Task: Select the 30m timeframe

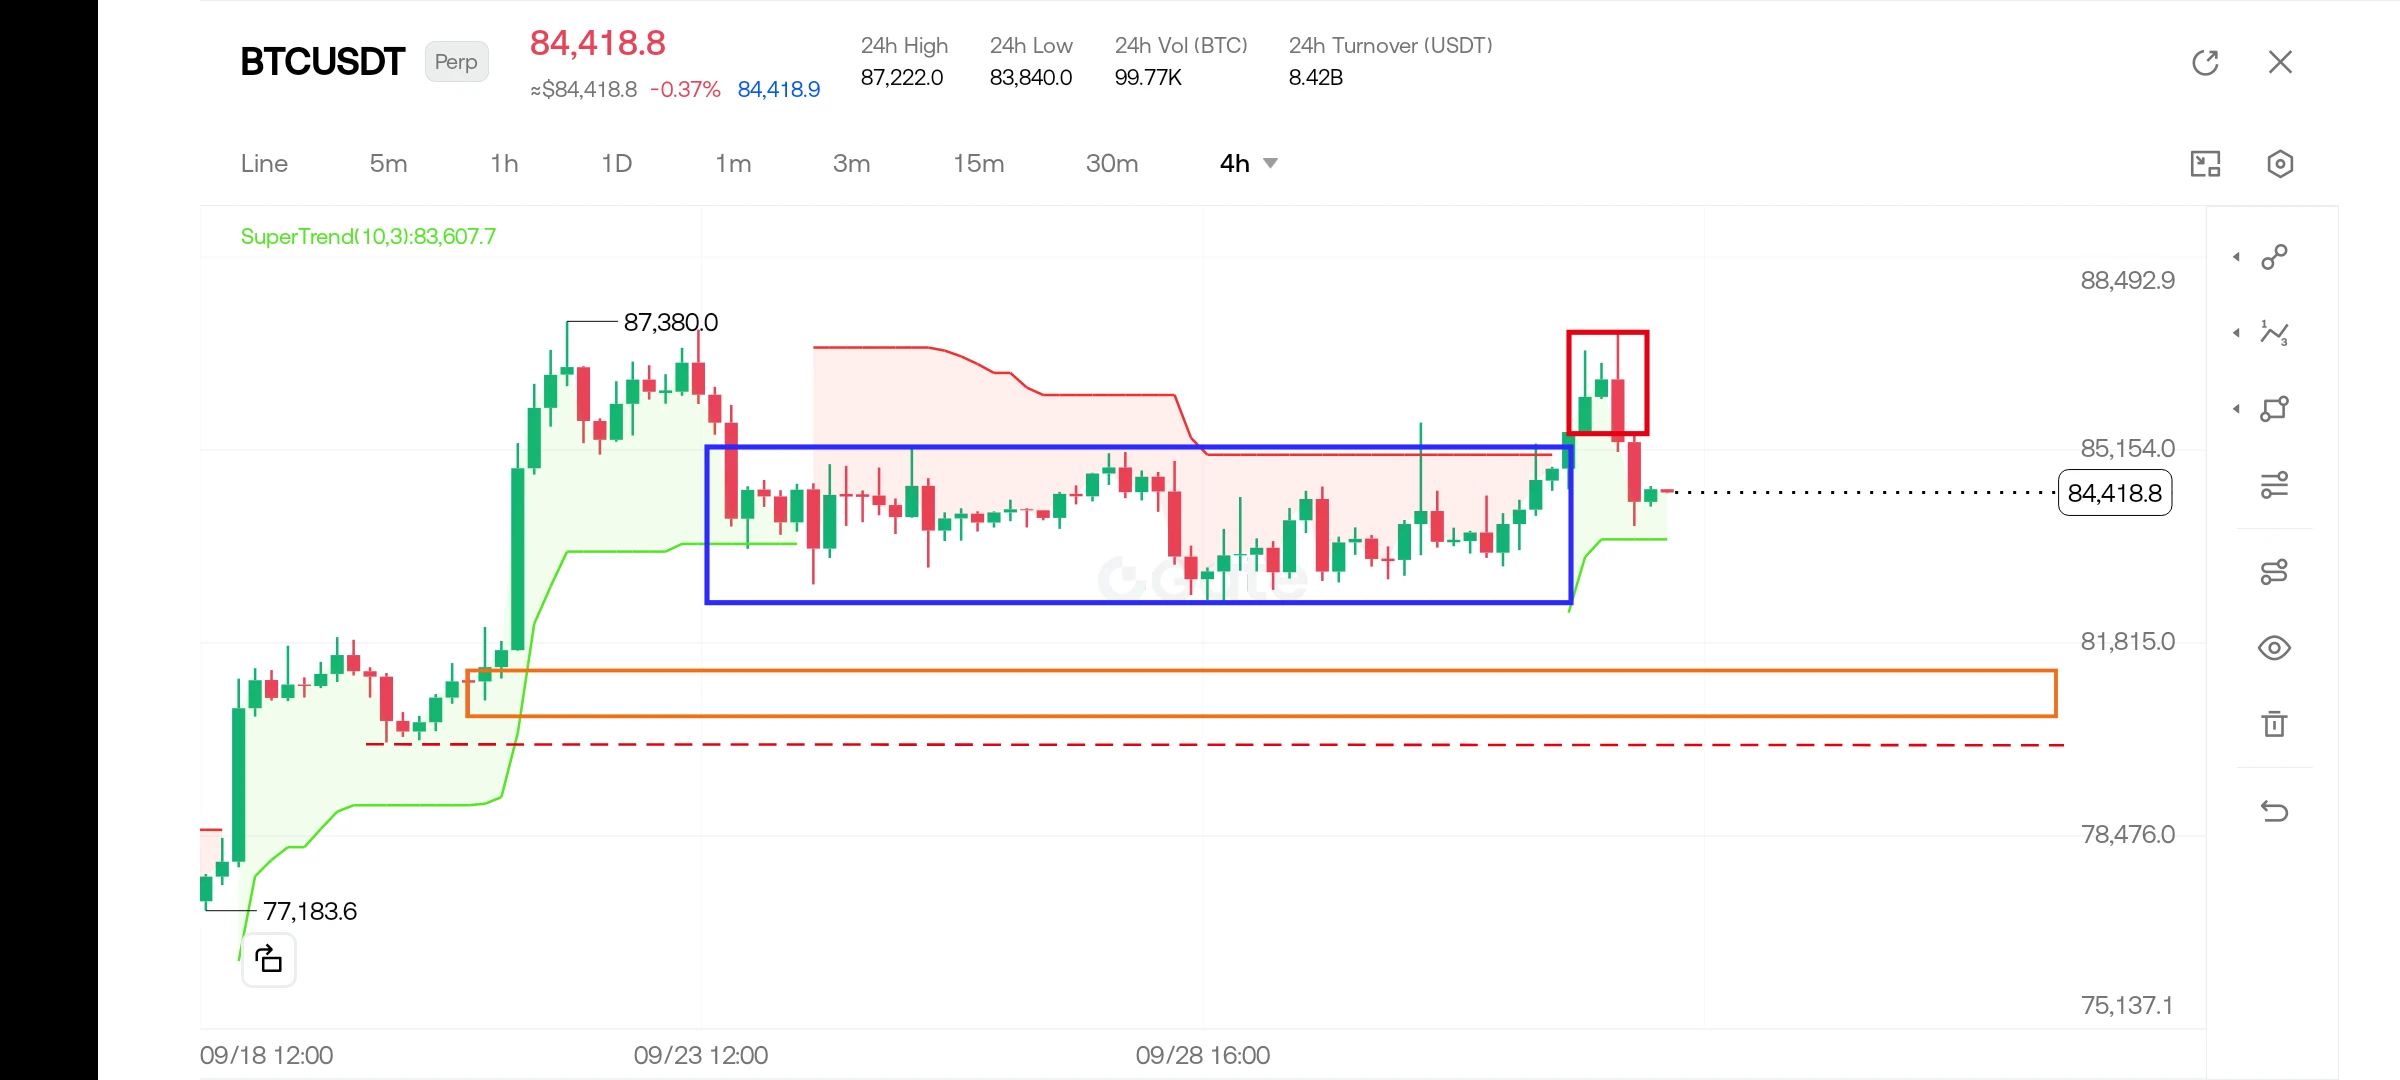Action: point(1112,164)
